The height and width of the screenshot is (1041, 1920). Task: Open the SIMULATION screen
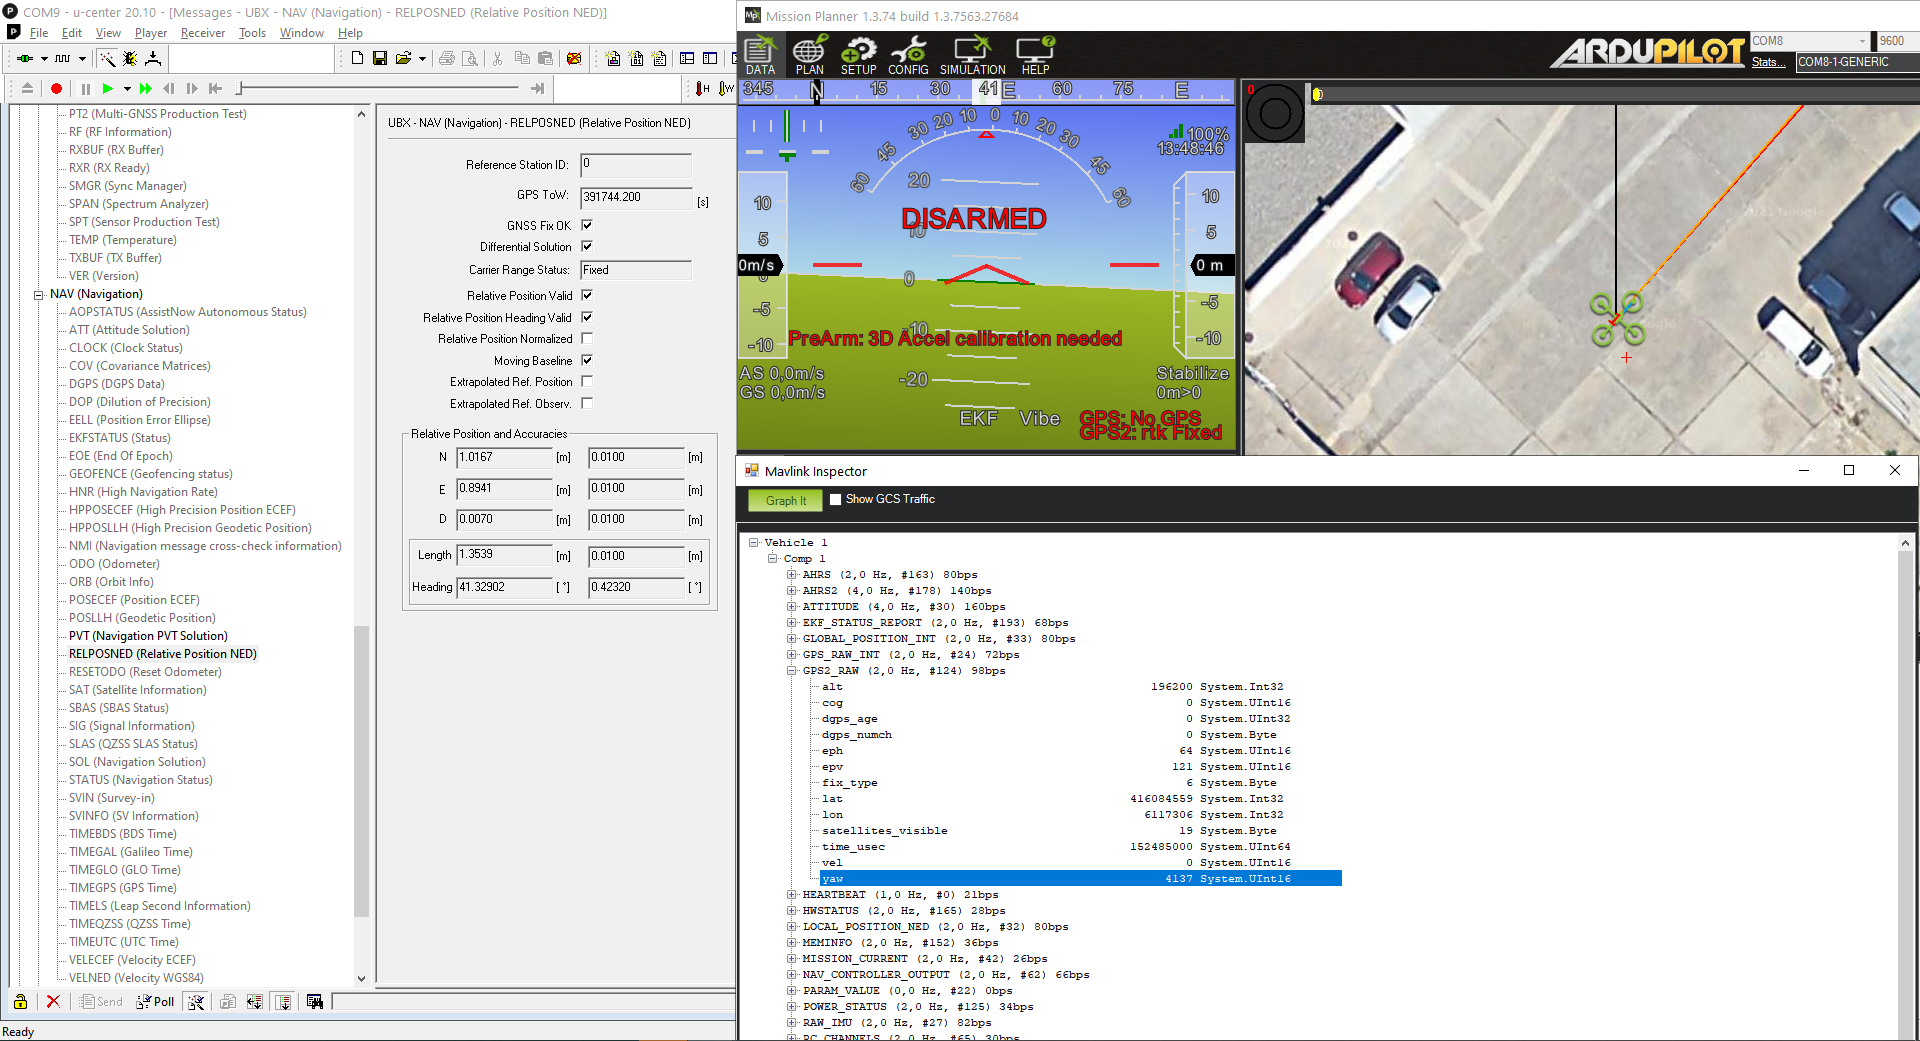click(972, 55)
